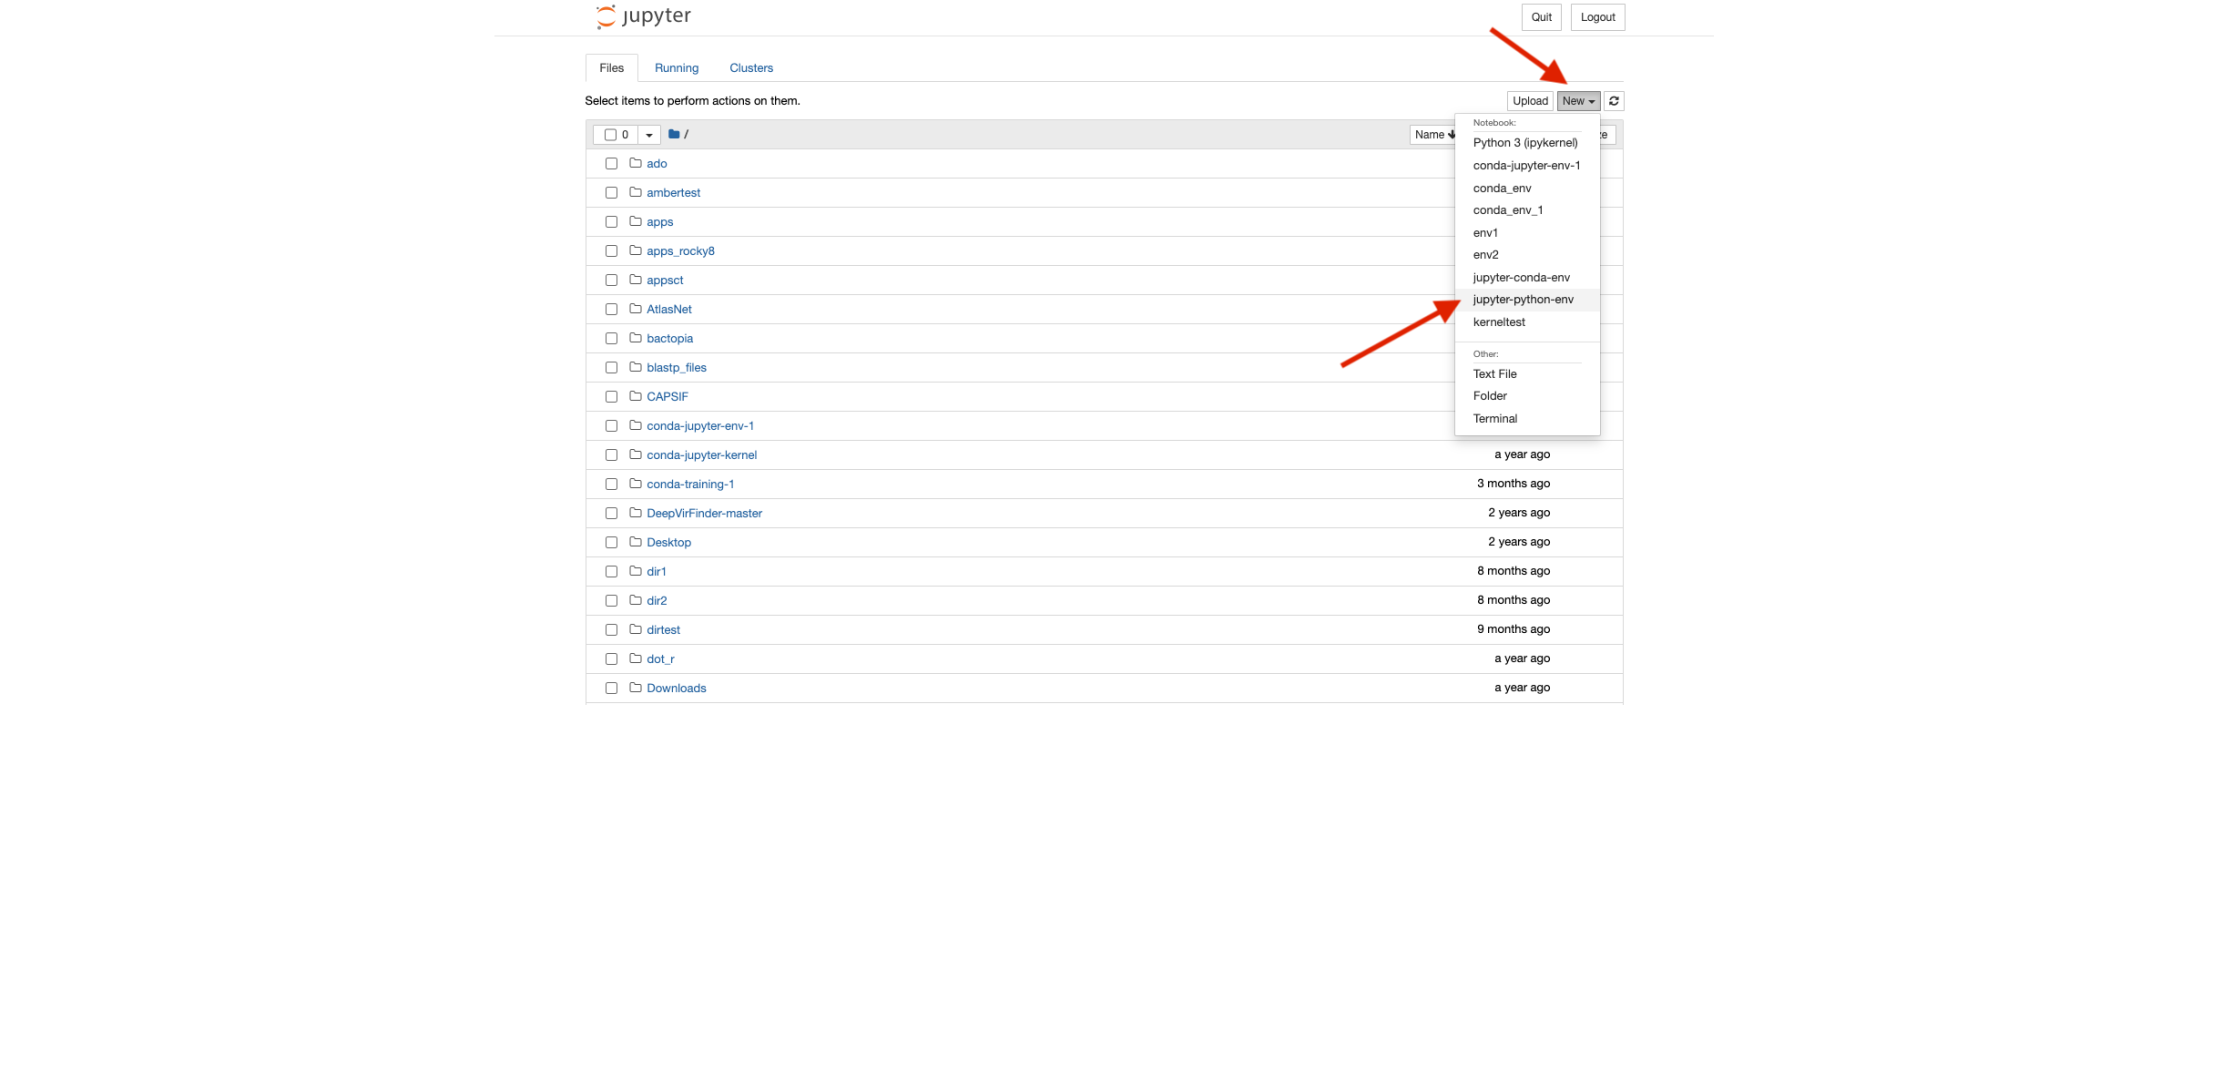Screen dimensions: 2222x1082
Task: Switch to the Running tab
Action: coord(676,67)
